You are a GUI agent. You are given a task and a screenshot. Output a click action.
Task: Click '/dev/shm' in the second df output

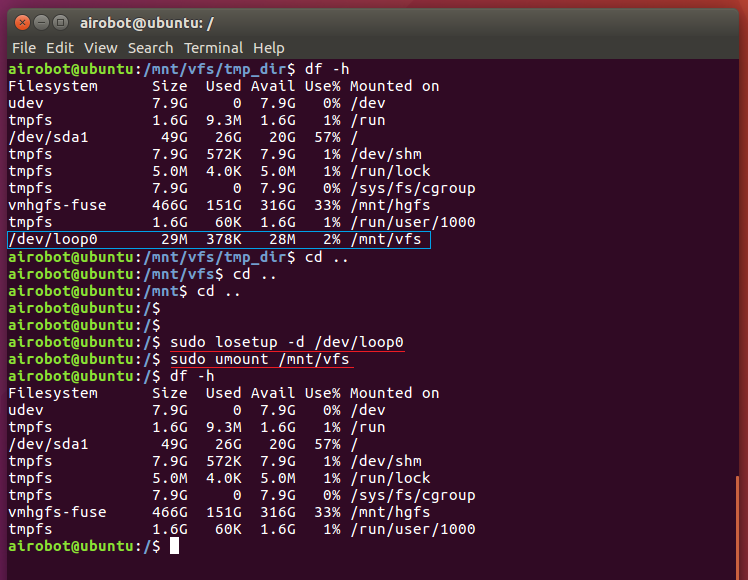point(386,461)
